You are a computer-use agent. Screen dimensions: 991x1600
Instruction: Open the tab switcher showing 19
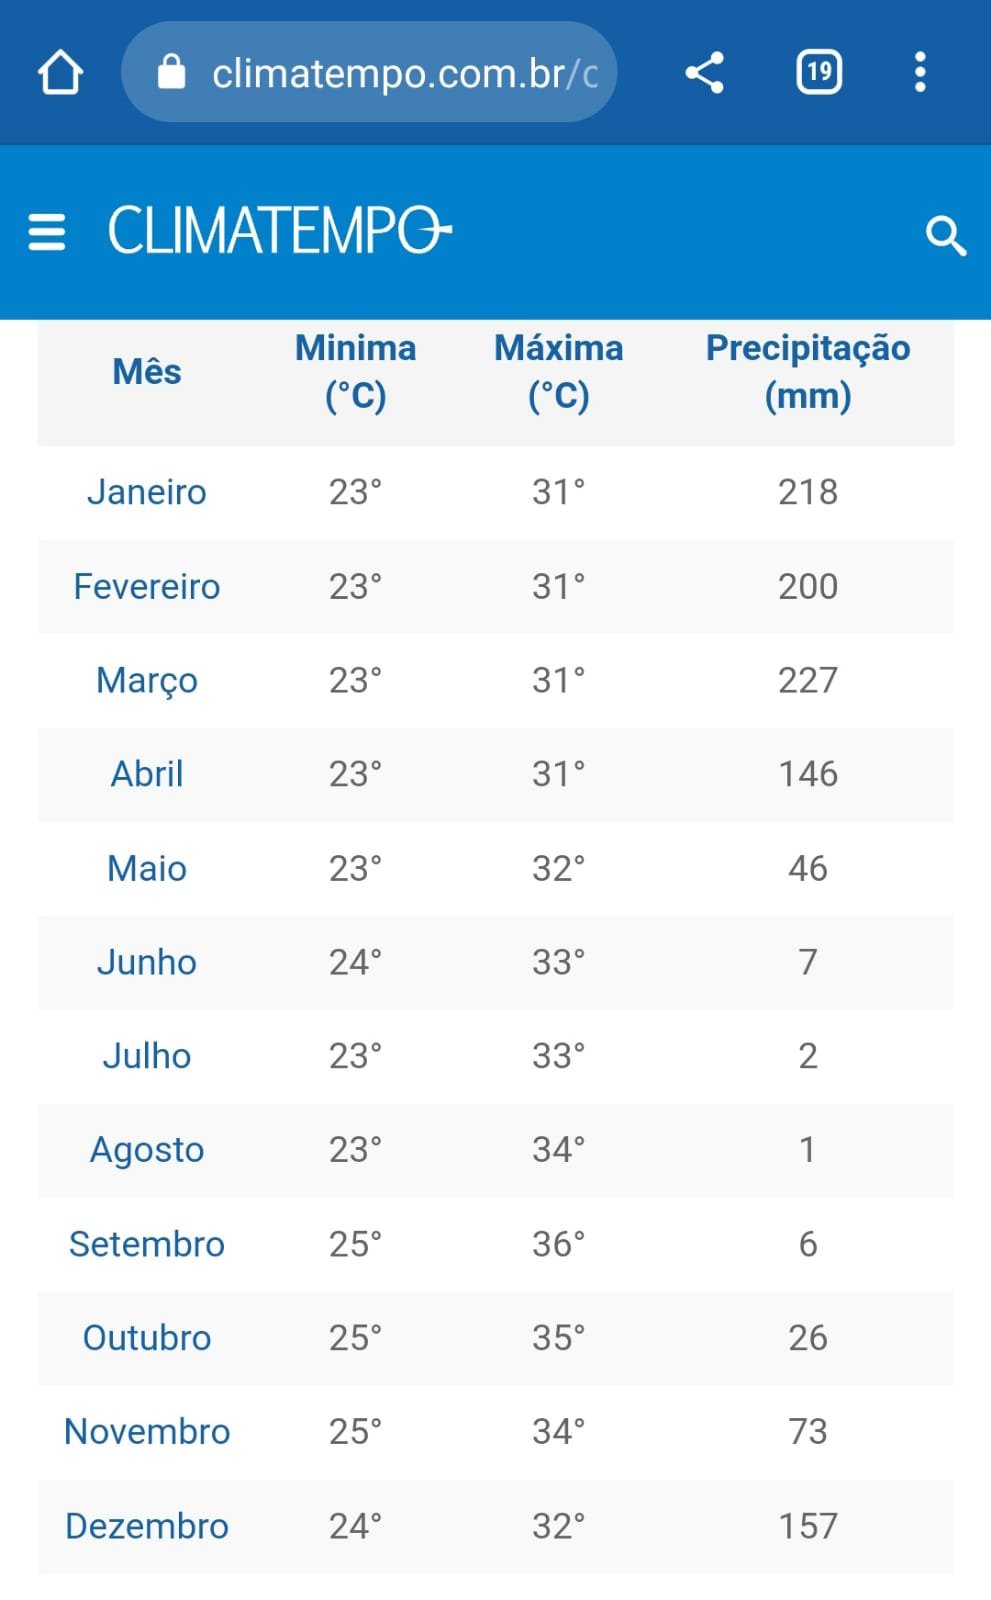[x=819, y=73]
